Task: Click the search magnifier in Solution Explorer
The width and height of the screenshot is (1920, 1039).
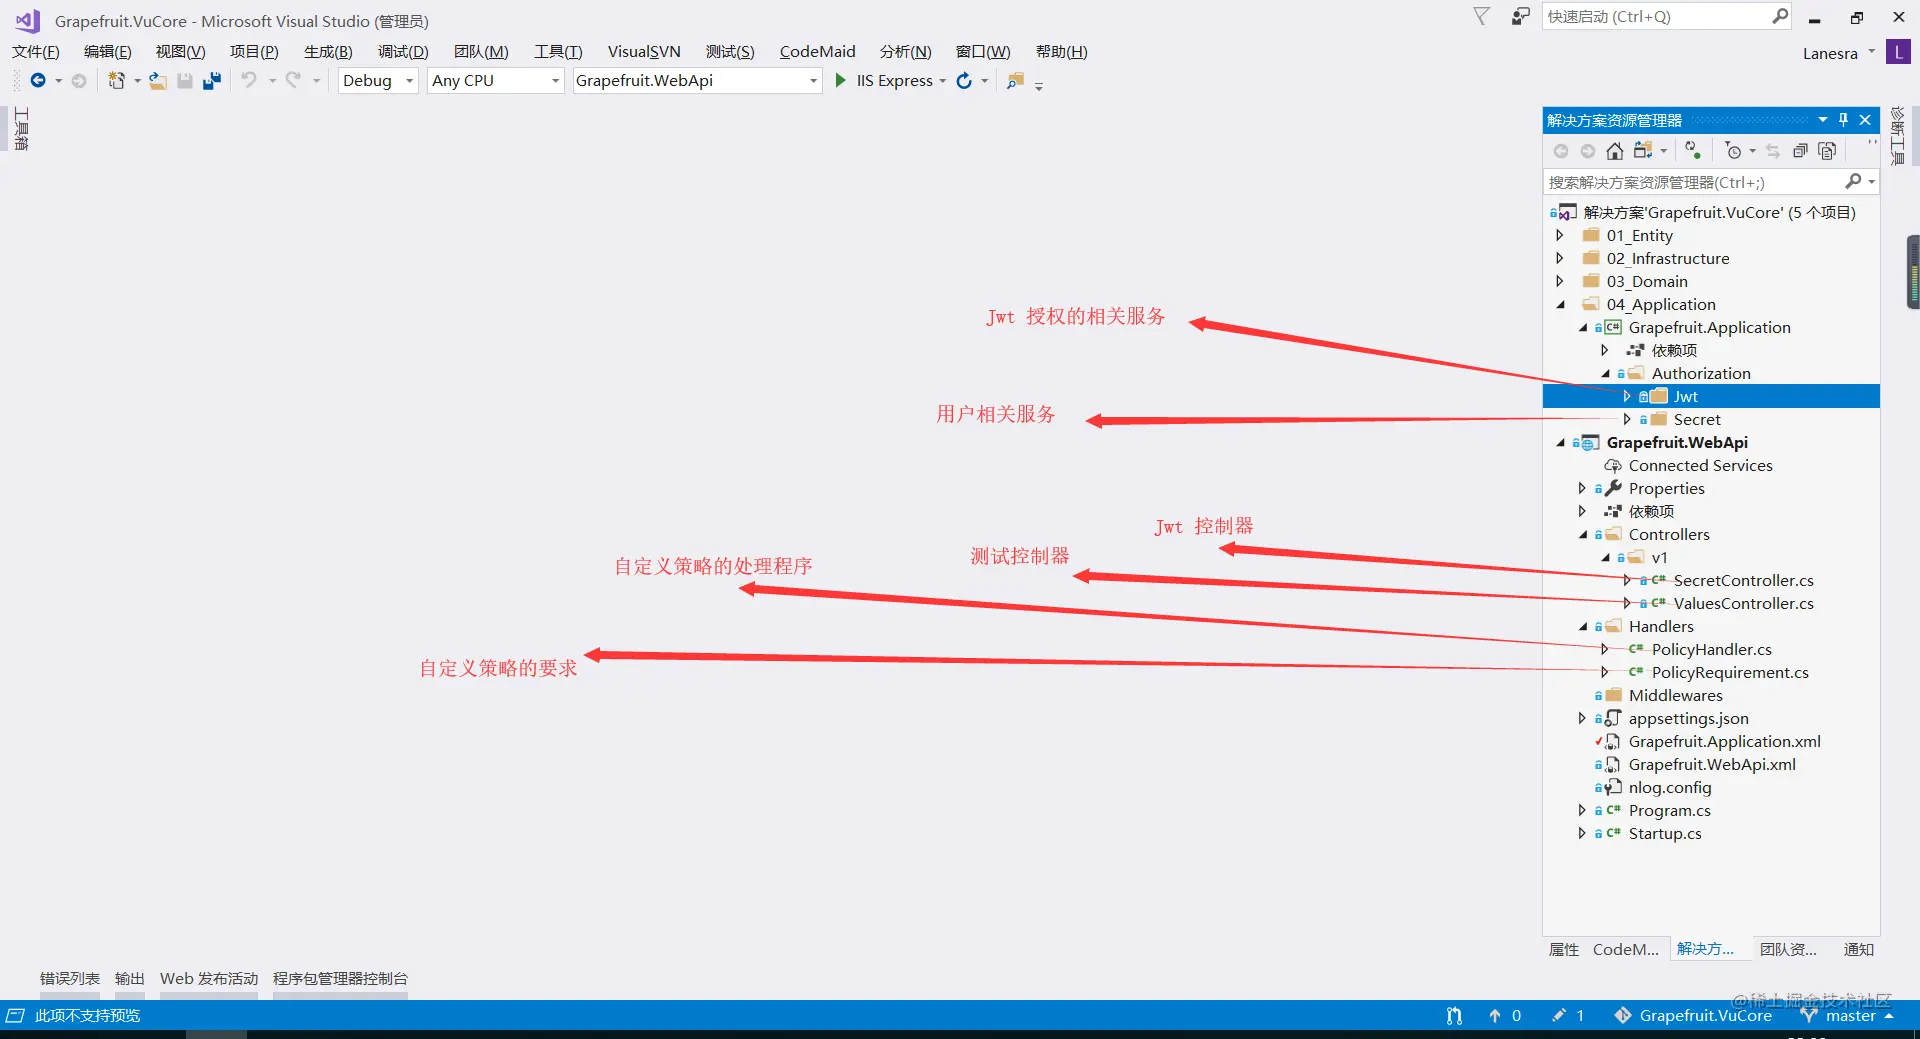Action: pos(1853,181)
